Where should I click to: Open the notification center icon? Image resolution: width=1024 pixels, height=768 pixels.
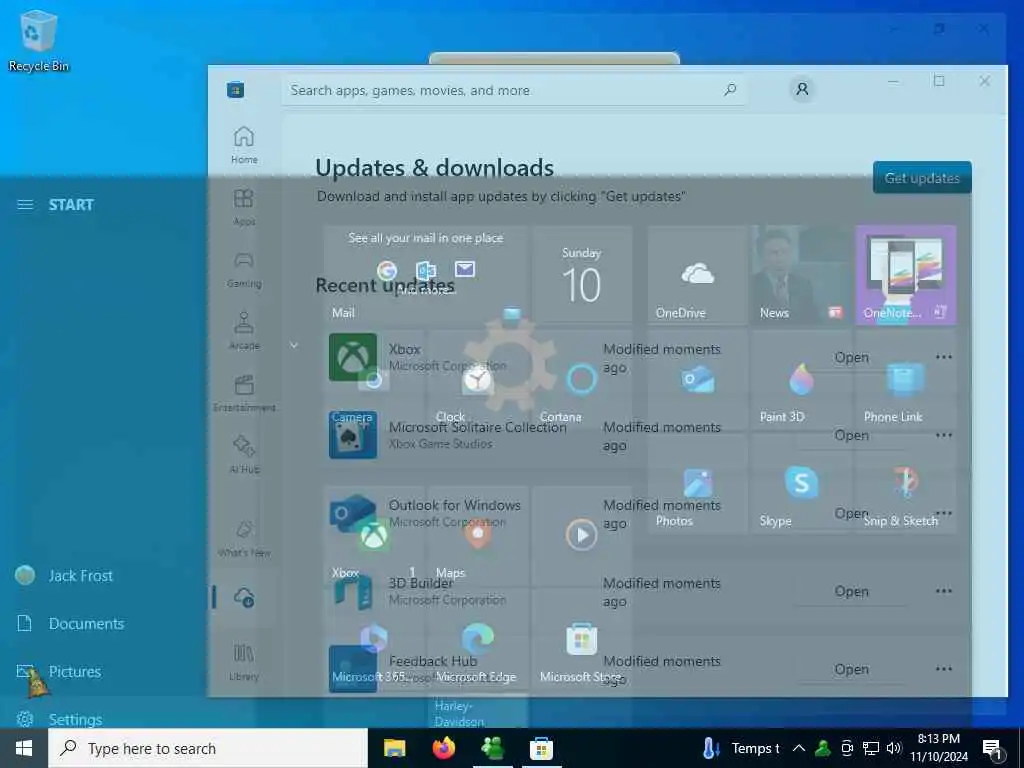(991, 749)
